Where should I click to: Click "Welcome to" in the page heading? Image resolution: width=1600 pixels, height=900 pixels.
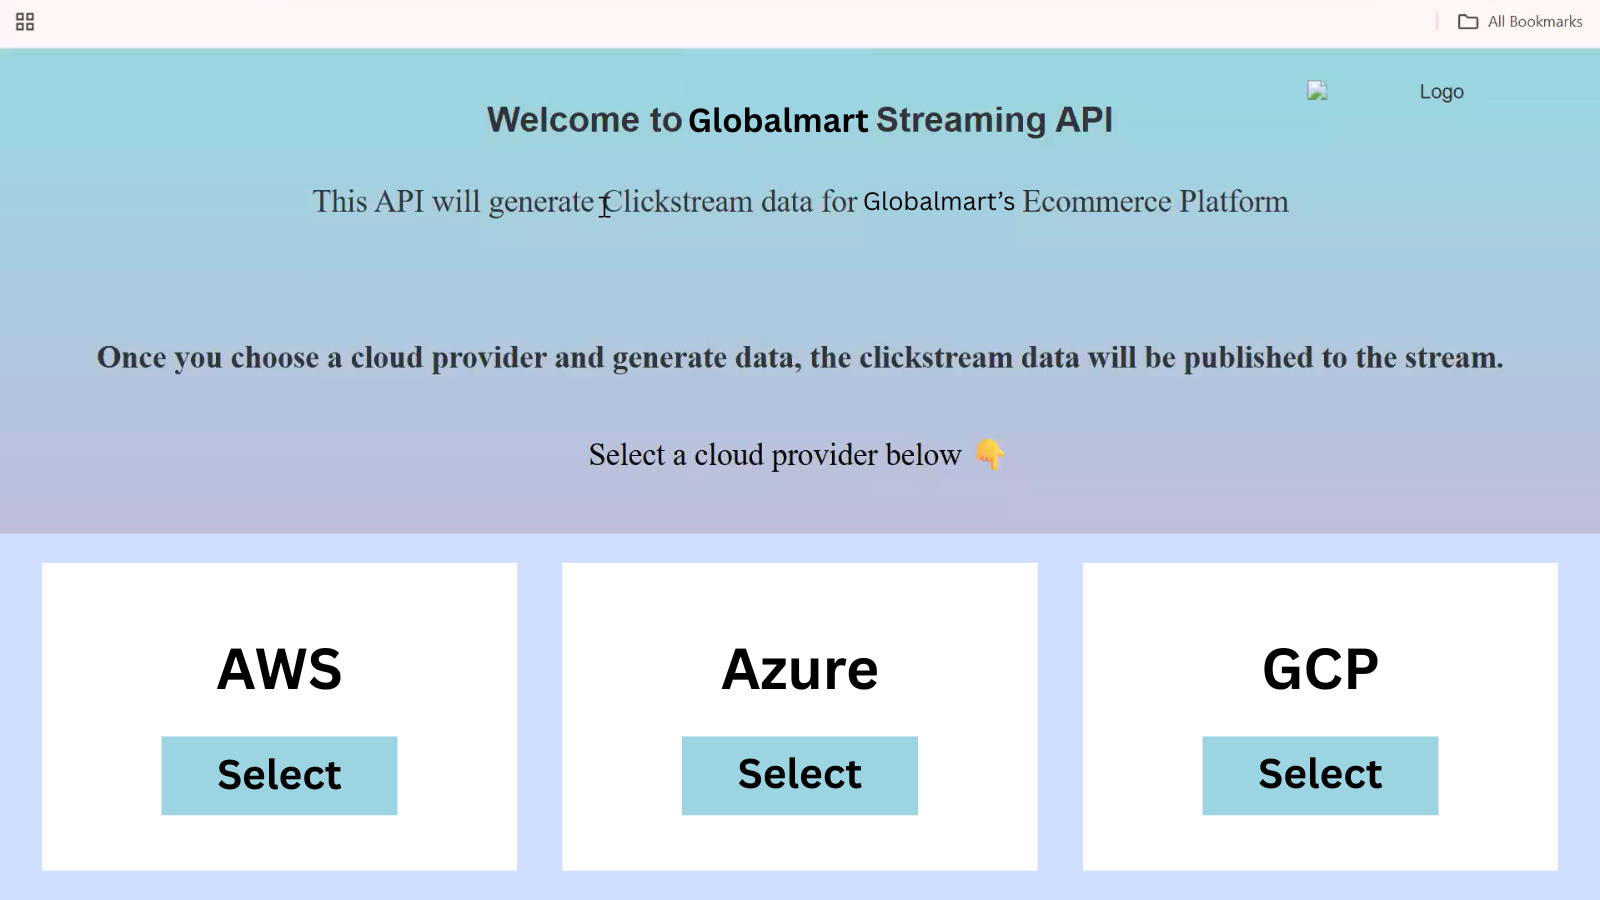tap(584, 120)
